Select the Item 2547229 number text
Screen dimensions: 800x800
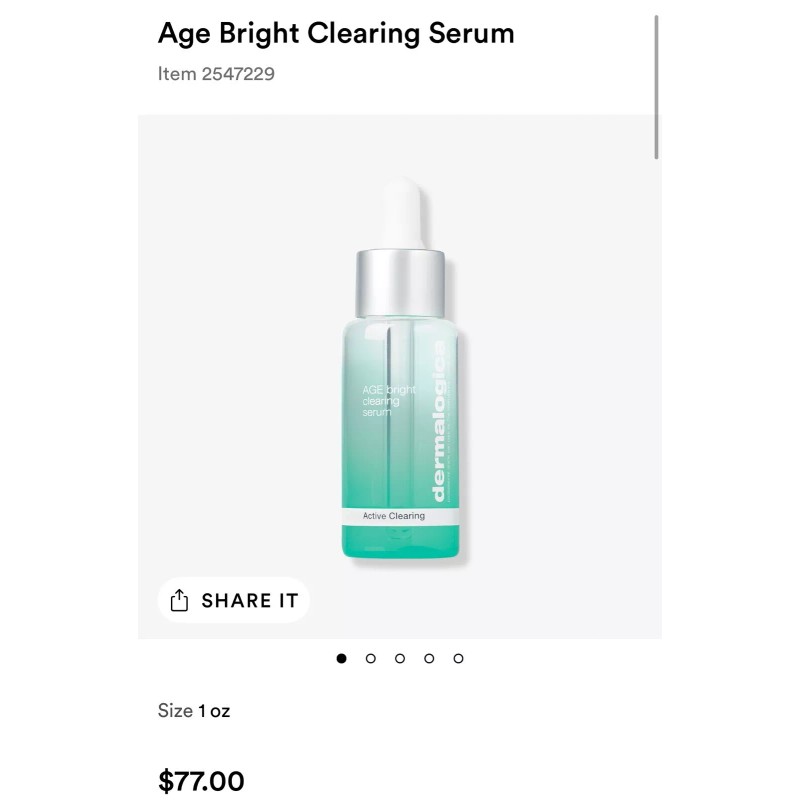click(x=216, y=74)
